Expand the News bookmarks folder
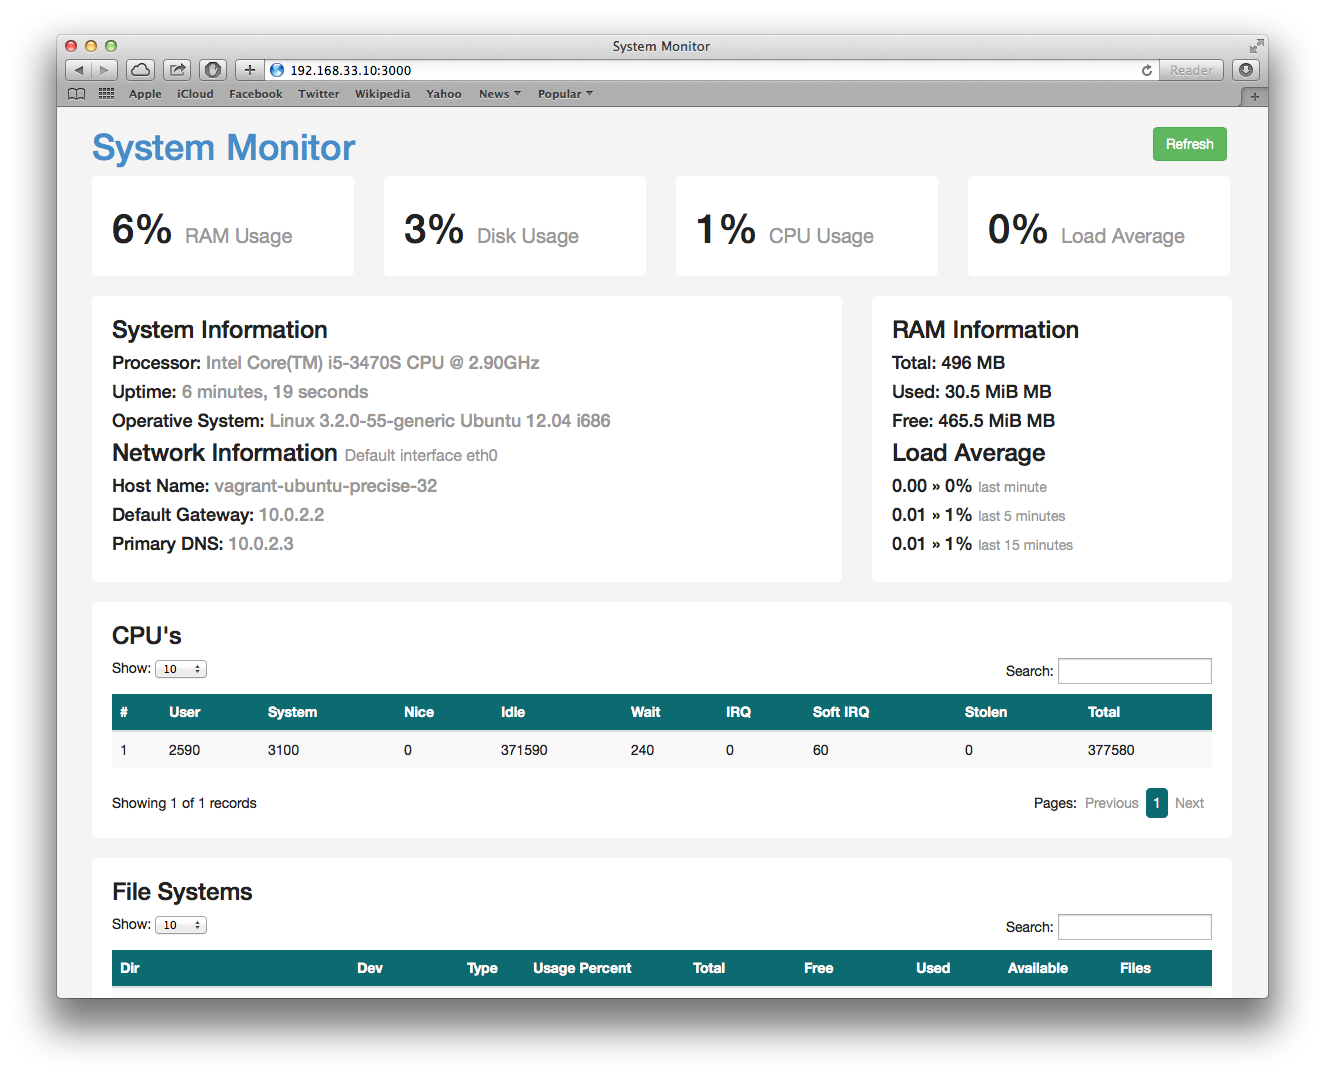 500,94
